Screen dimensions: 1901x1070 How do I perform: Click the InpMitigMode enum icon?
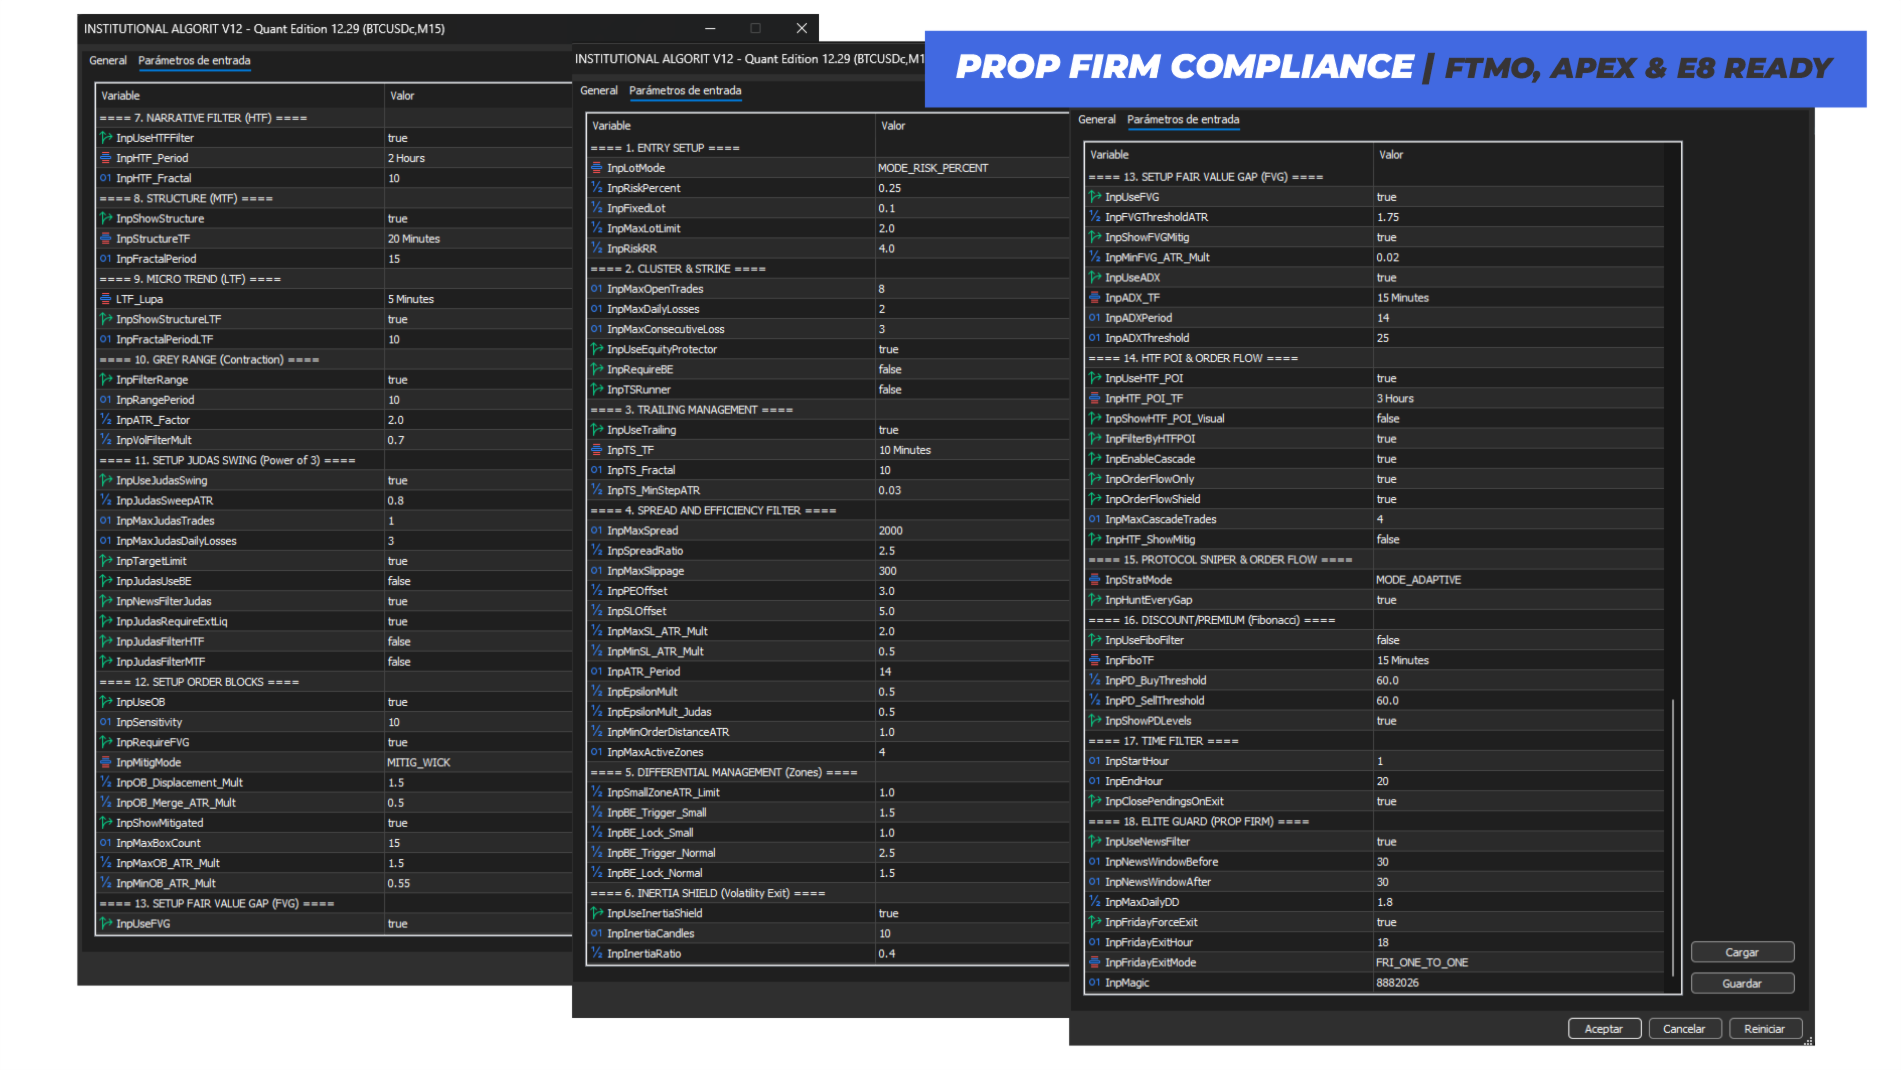coord(105,762)
